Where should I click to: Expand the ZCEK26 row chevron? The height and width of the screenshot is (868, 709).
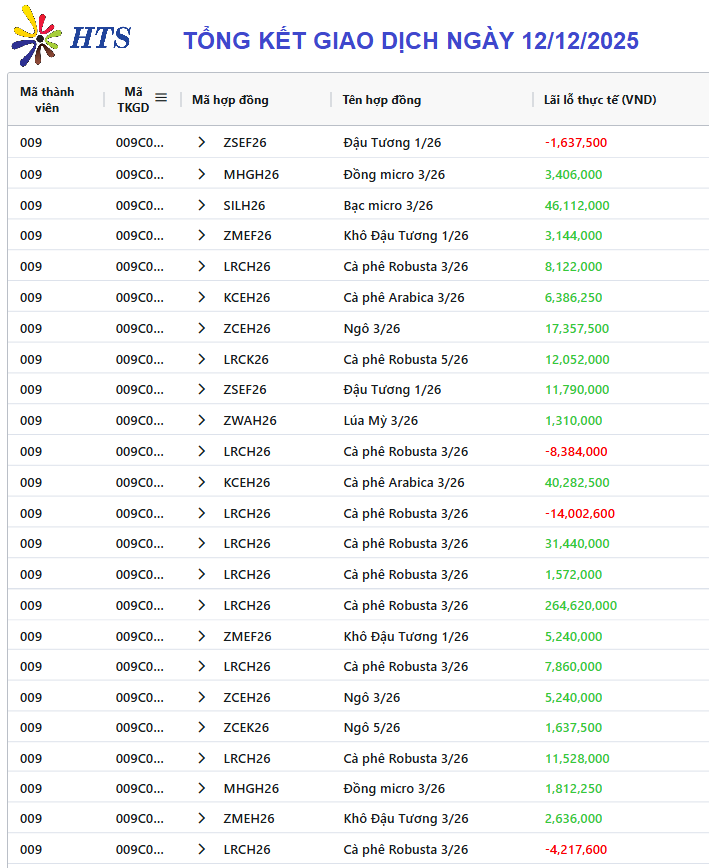tap(202, 728)
